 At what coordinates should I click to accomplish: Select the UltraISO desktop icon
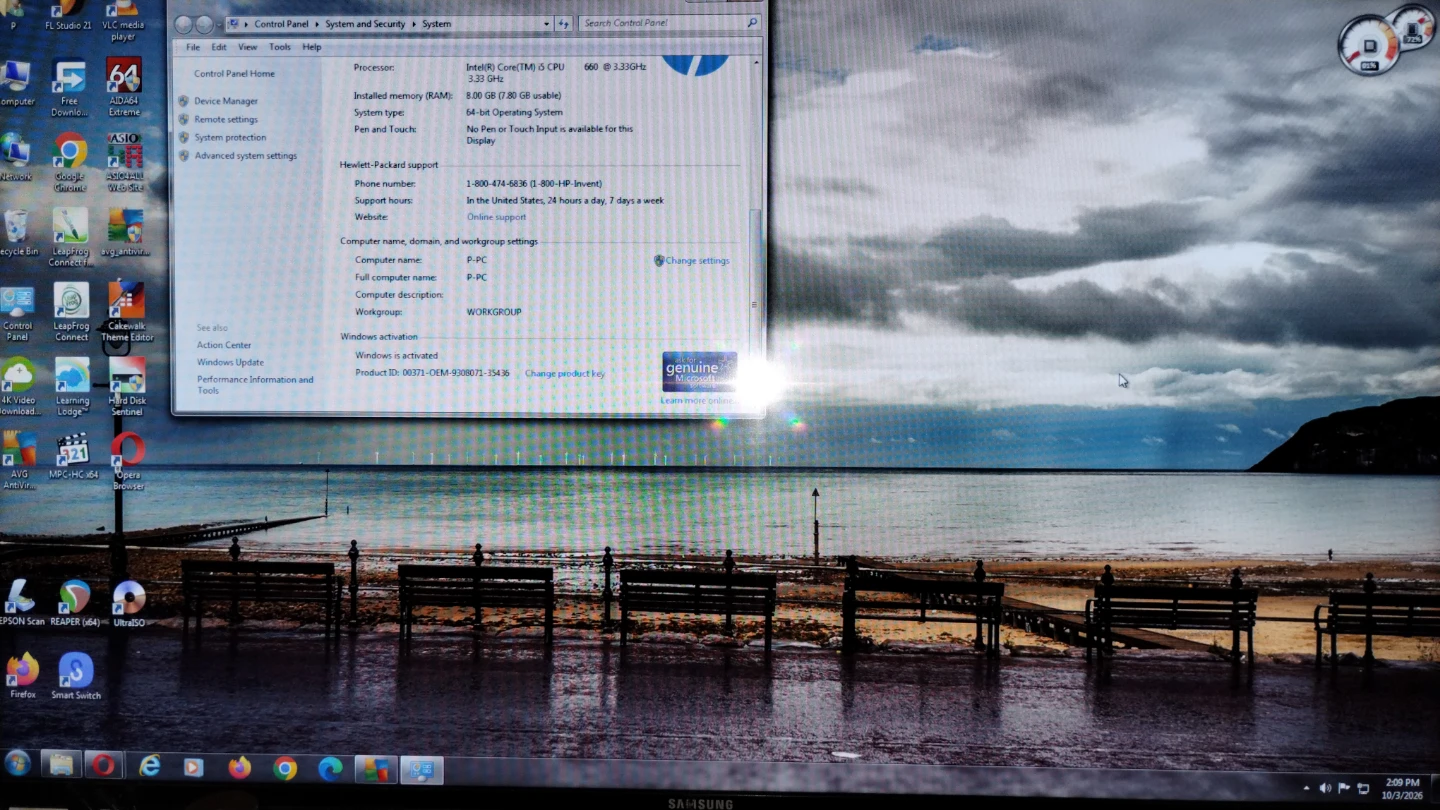tap(129, 603)
